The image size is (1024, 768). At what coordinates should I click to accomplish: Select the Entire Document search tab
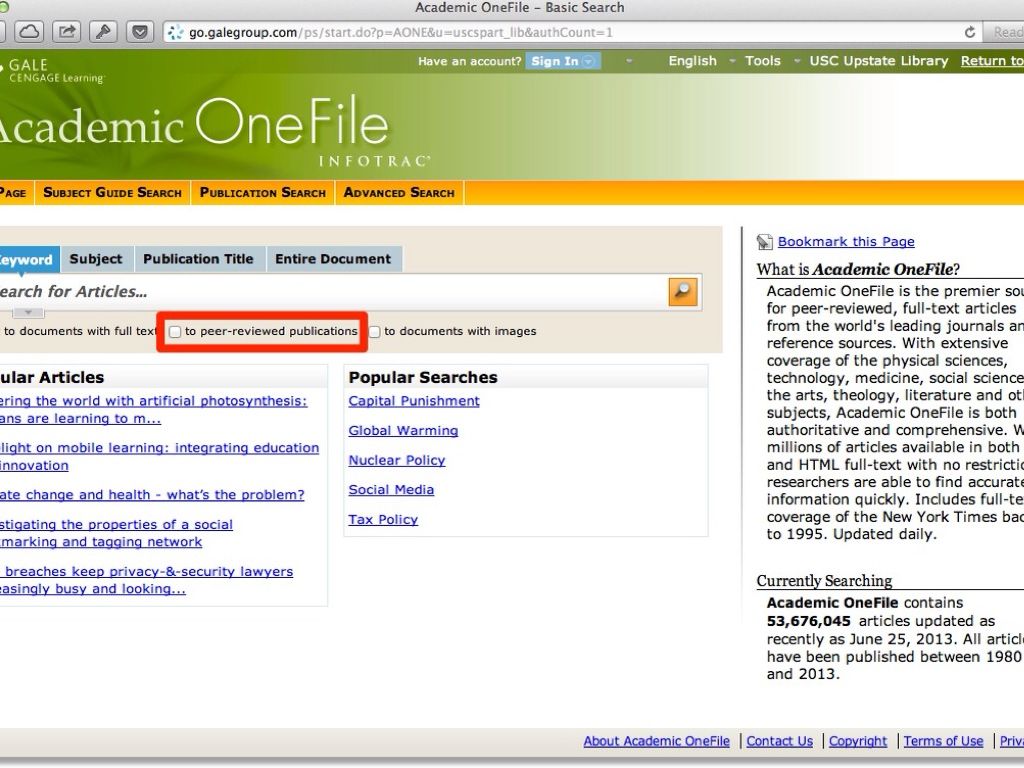pyautogui.click(x=333, y=259)
